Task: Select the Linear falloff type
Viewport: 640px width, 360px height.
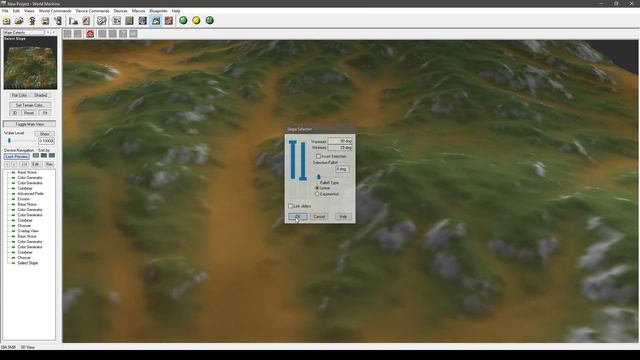Action: click(317, 188)
